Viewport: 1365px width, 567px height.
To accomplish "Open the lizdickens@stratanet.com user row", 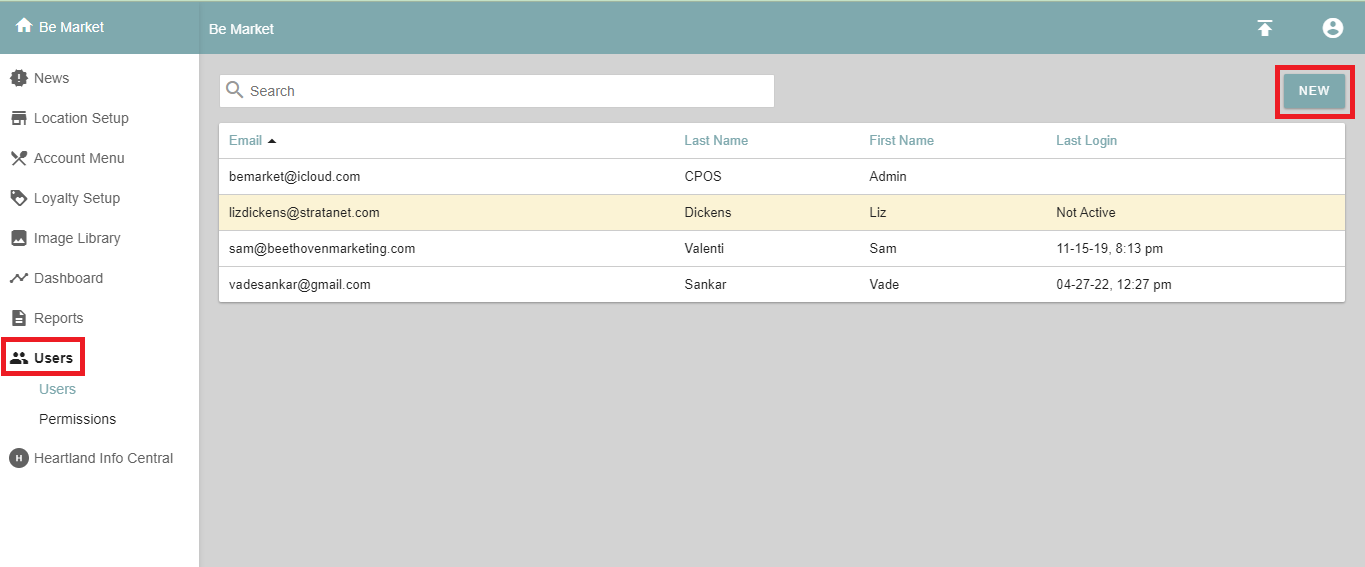I will click(x=304, y=212).
